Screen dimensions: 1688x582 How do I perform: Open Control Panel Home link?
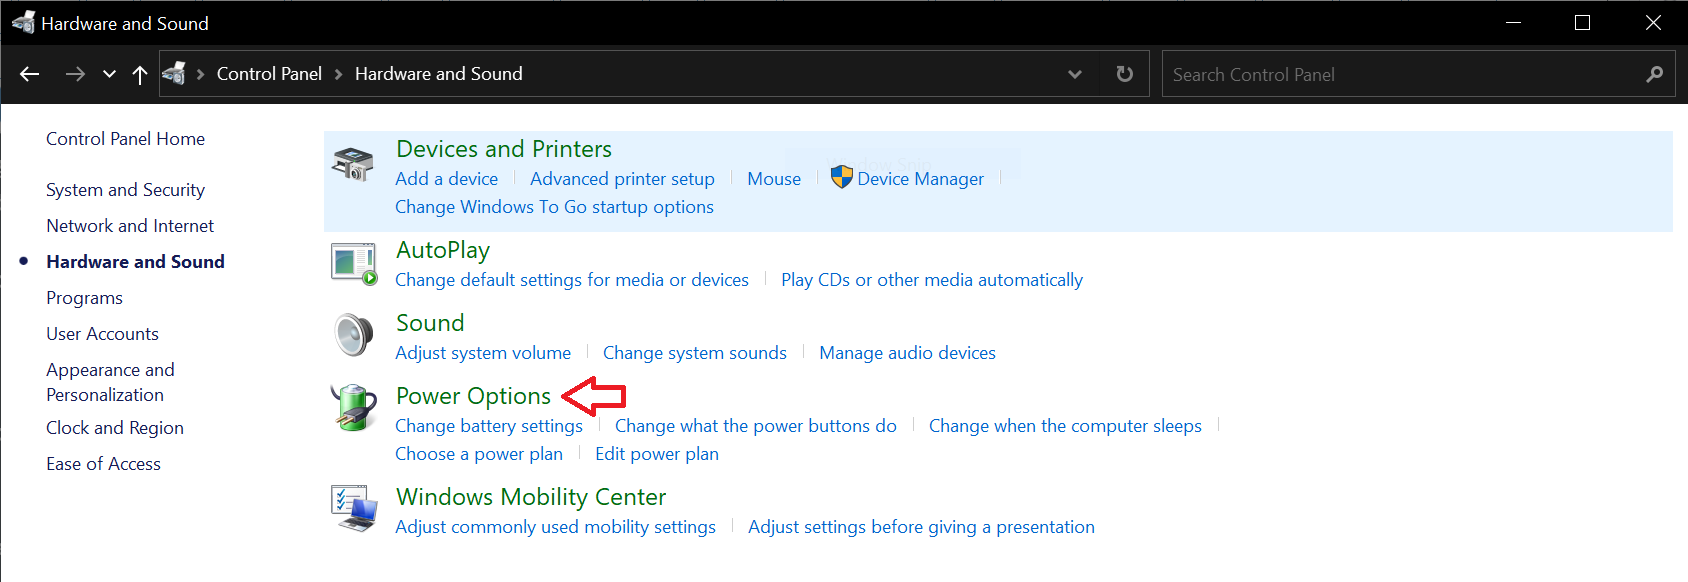pyautogui.click(x=125, y=139)
